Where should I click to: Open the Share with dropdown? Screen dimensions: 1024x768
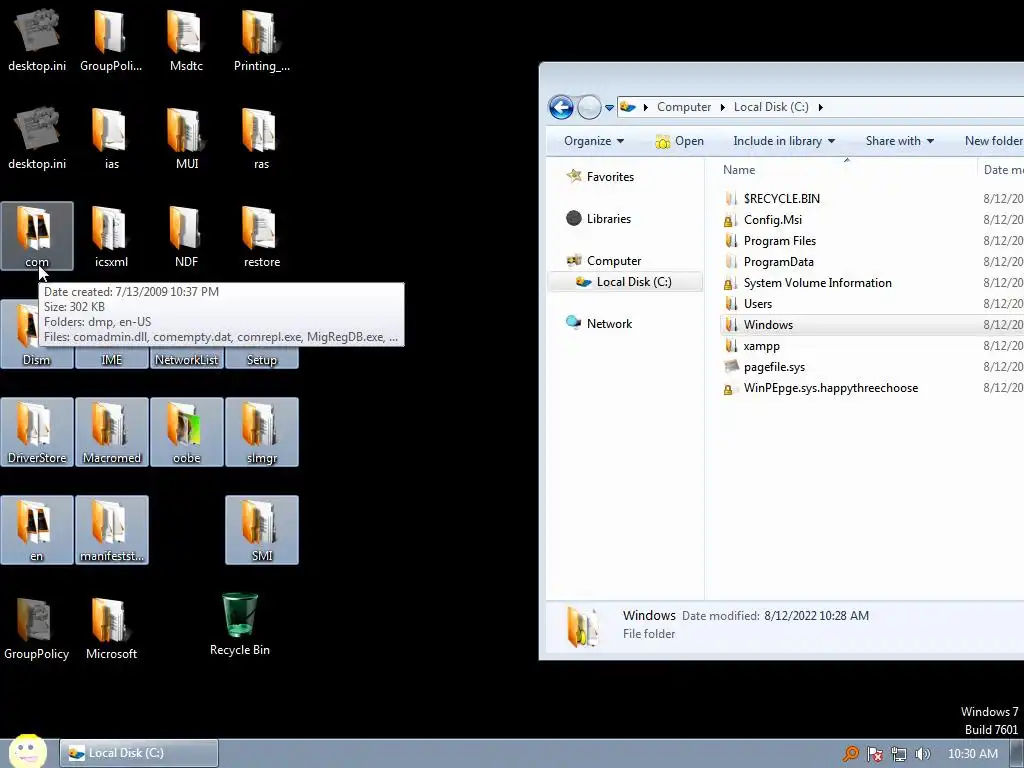click(899, 141)
